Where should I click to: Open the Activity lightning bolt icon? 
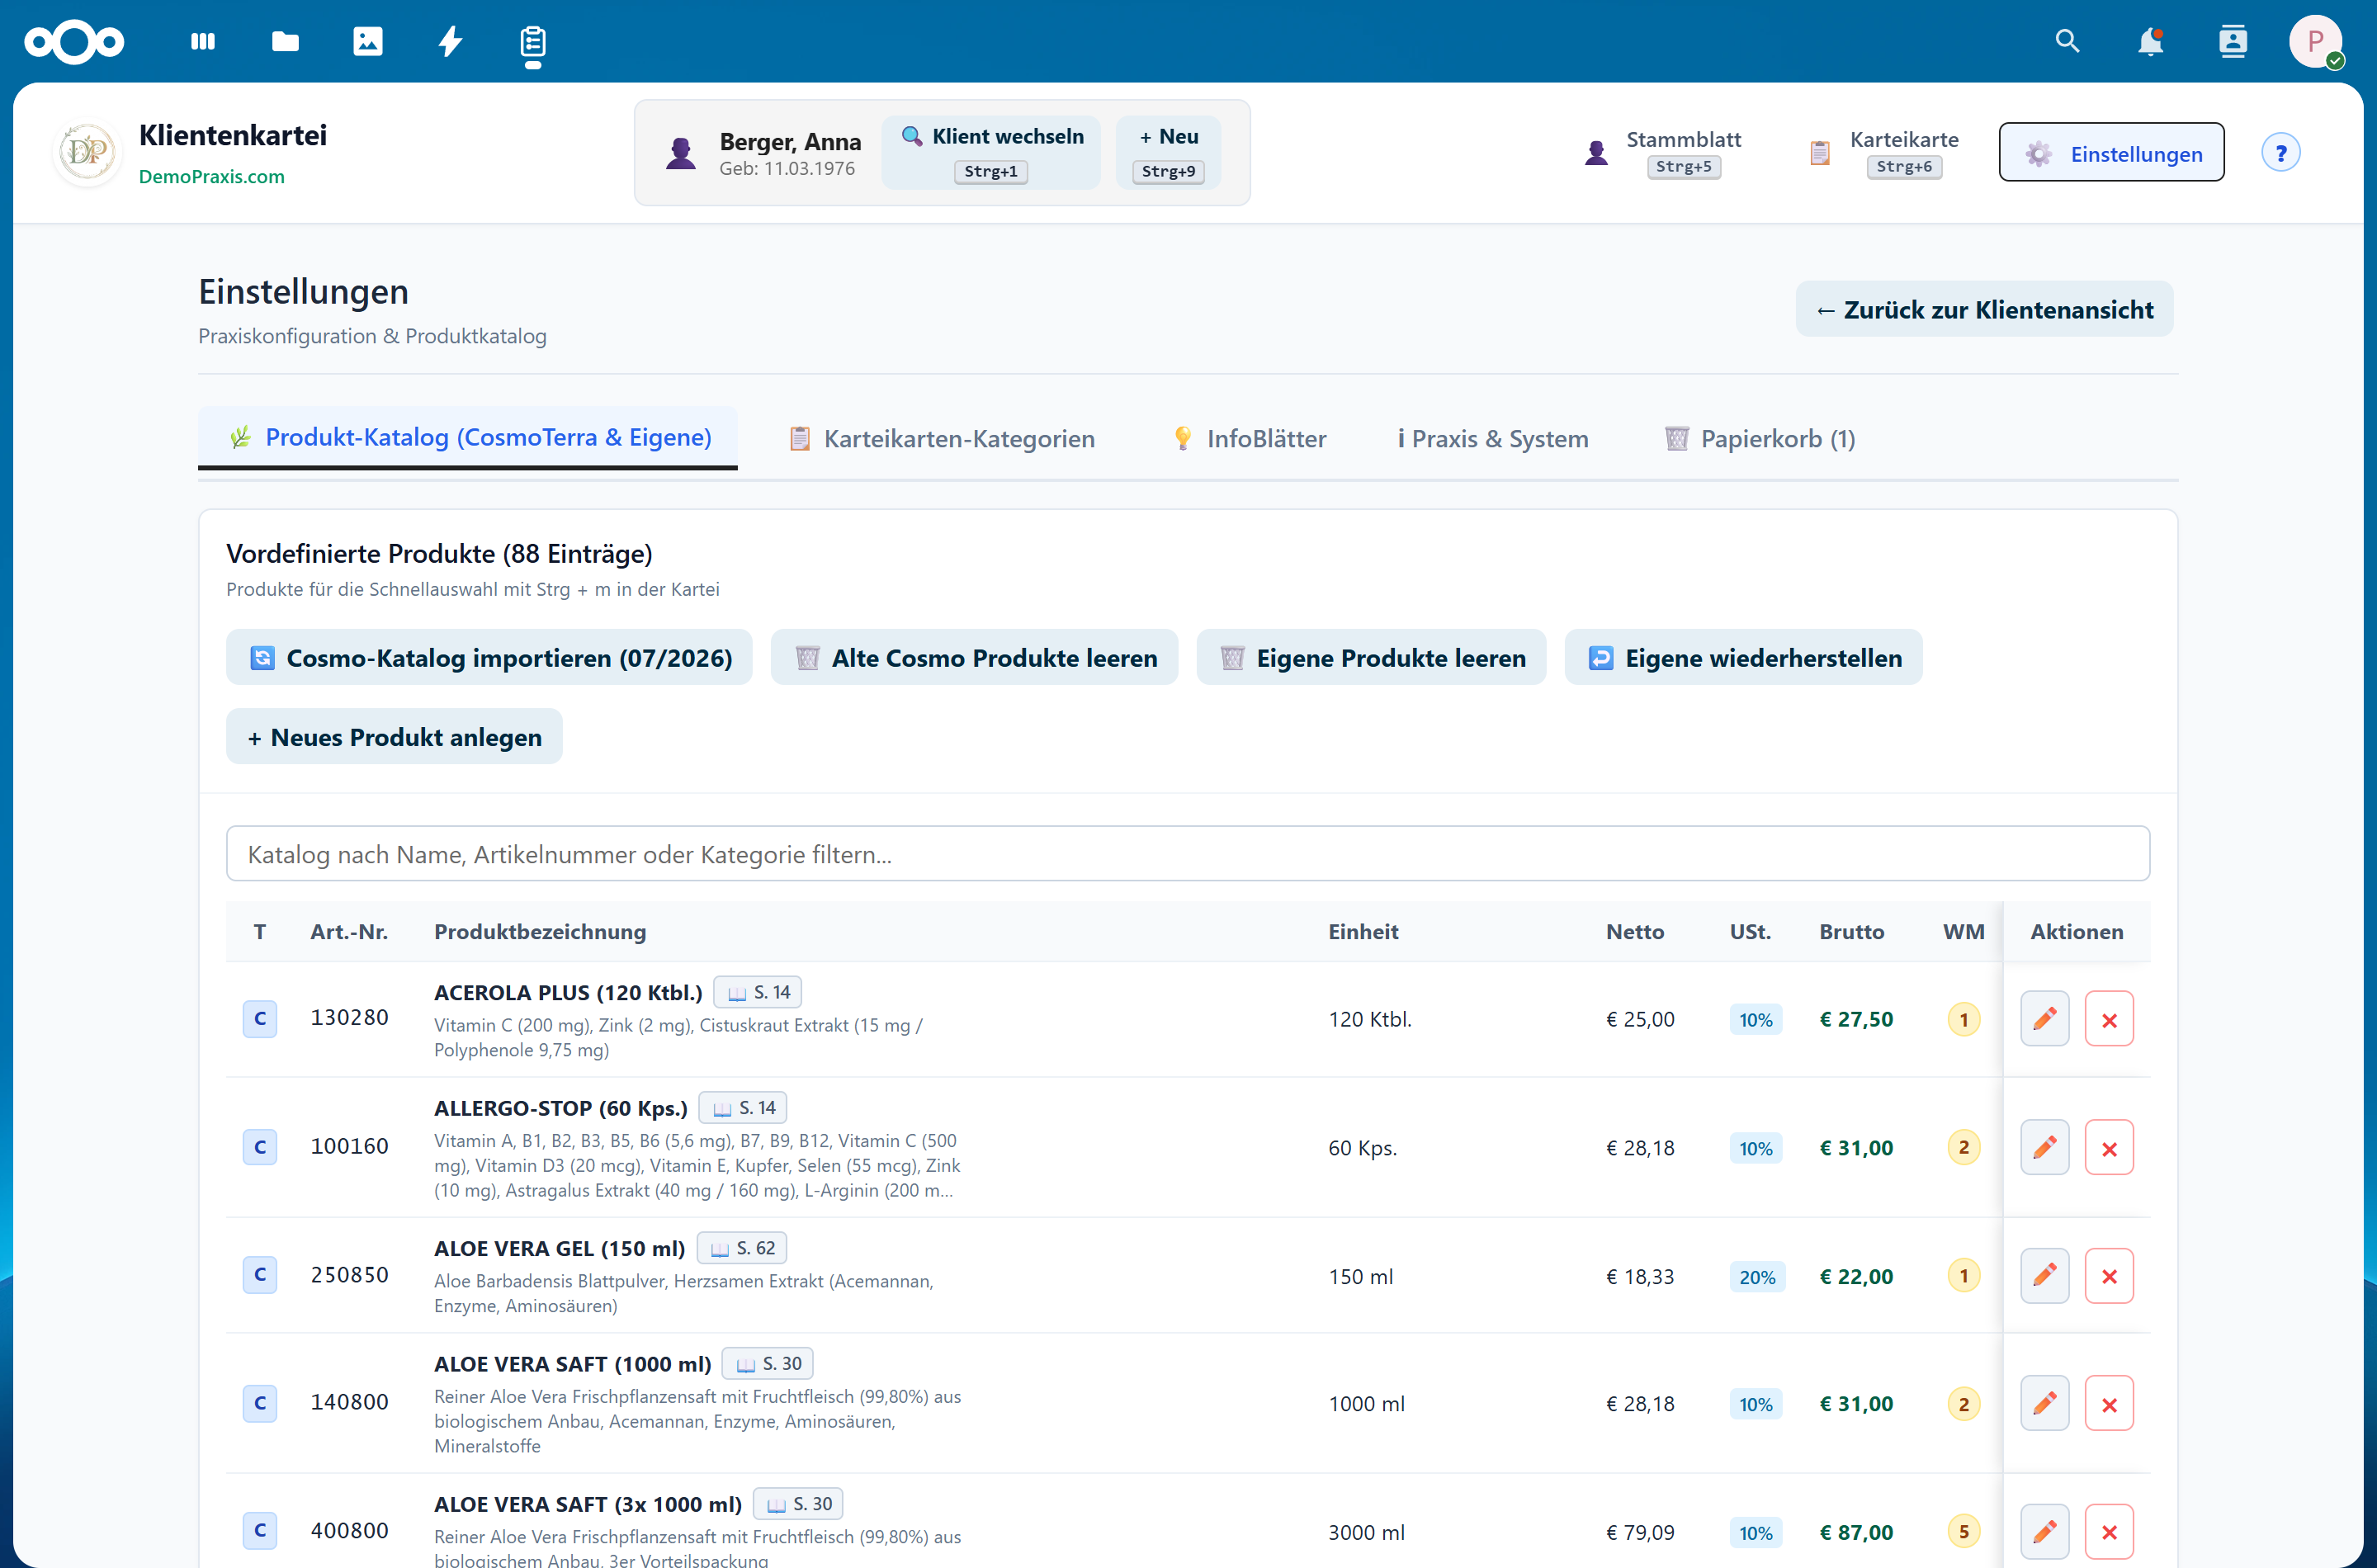pos(451,41)
